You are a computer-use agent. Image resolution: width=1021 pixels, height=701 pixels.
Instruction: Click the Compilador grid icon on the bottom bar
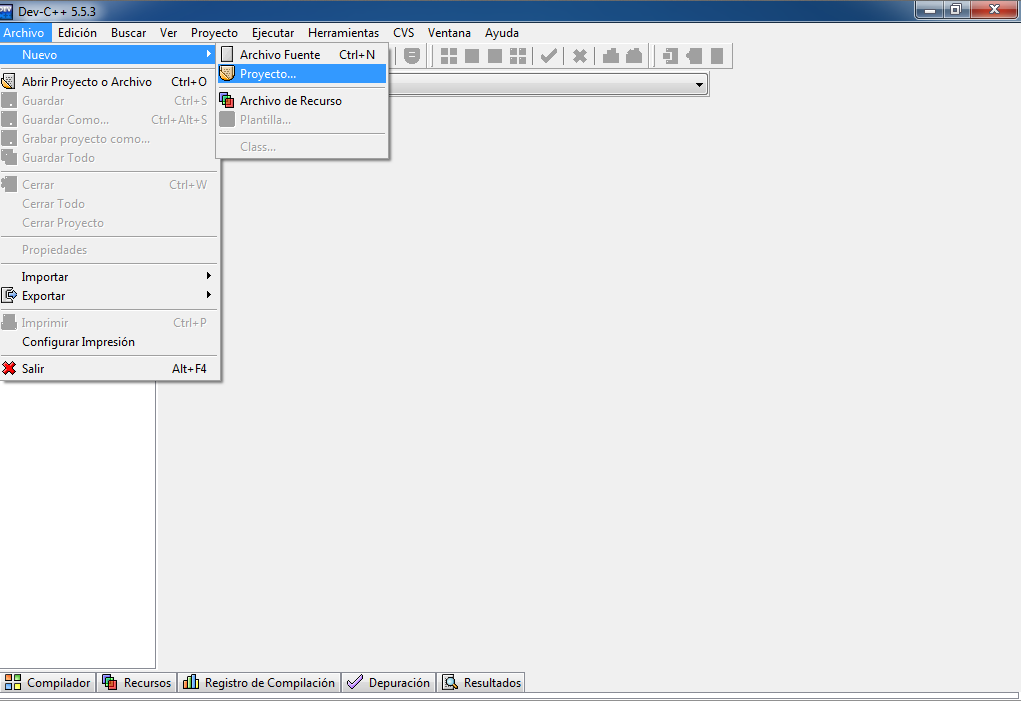pyautogui.click(x=12, y=682)
